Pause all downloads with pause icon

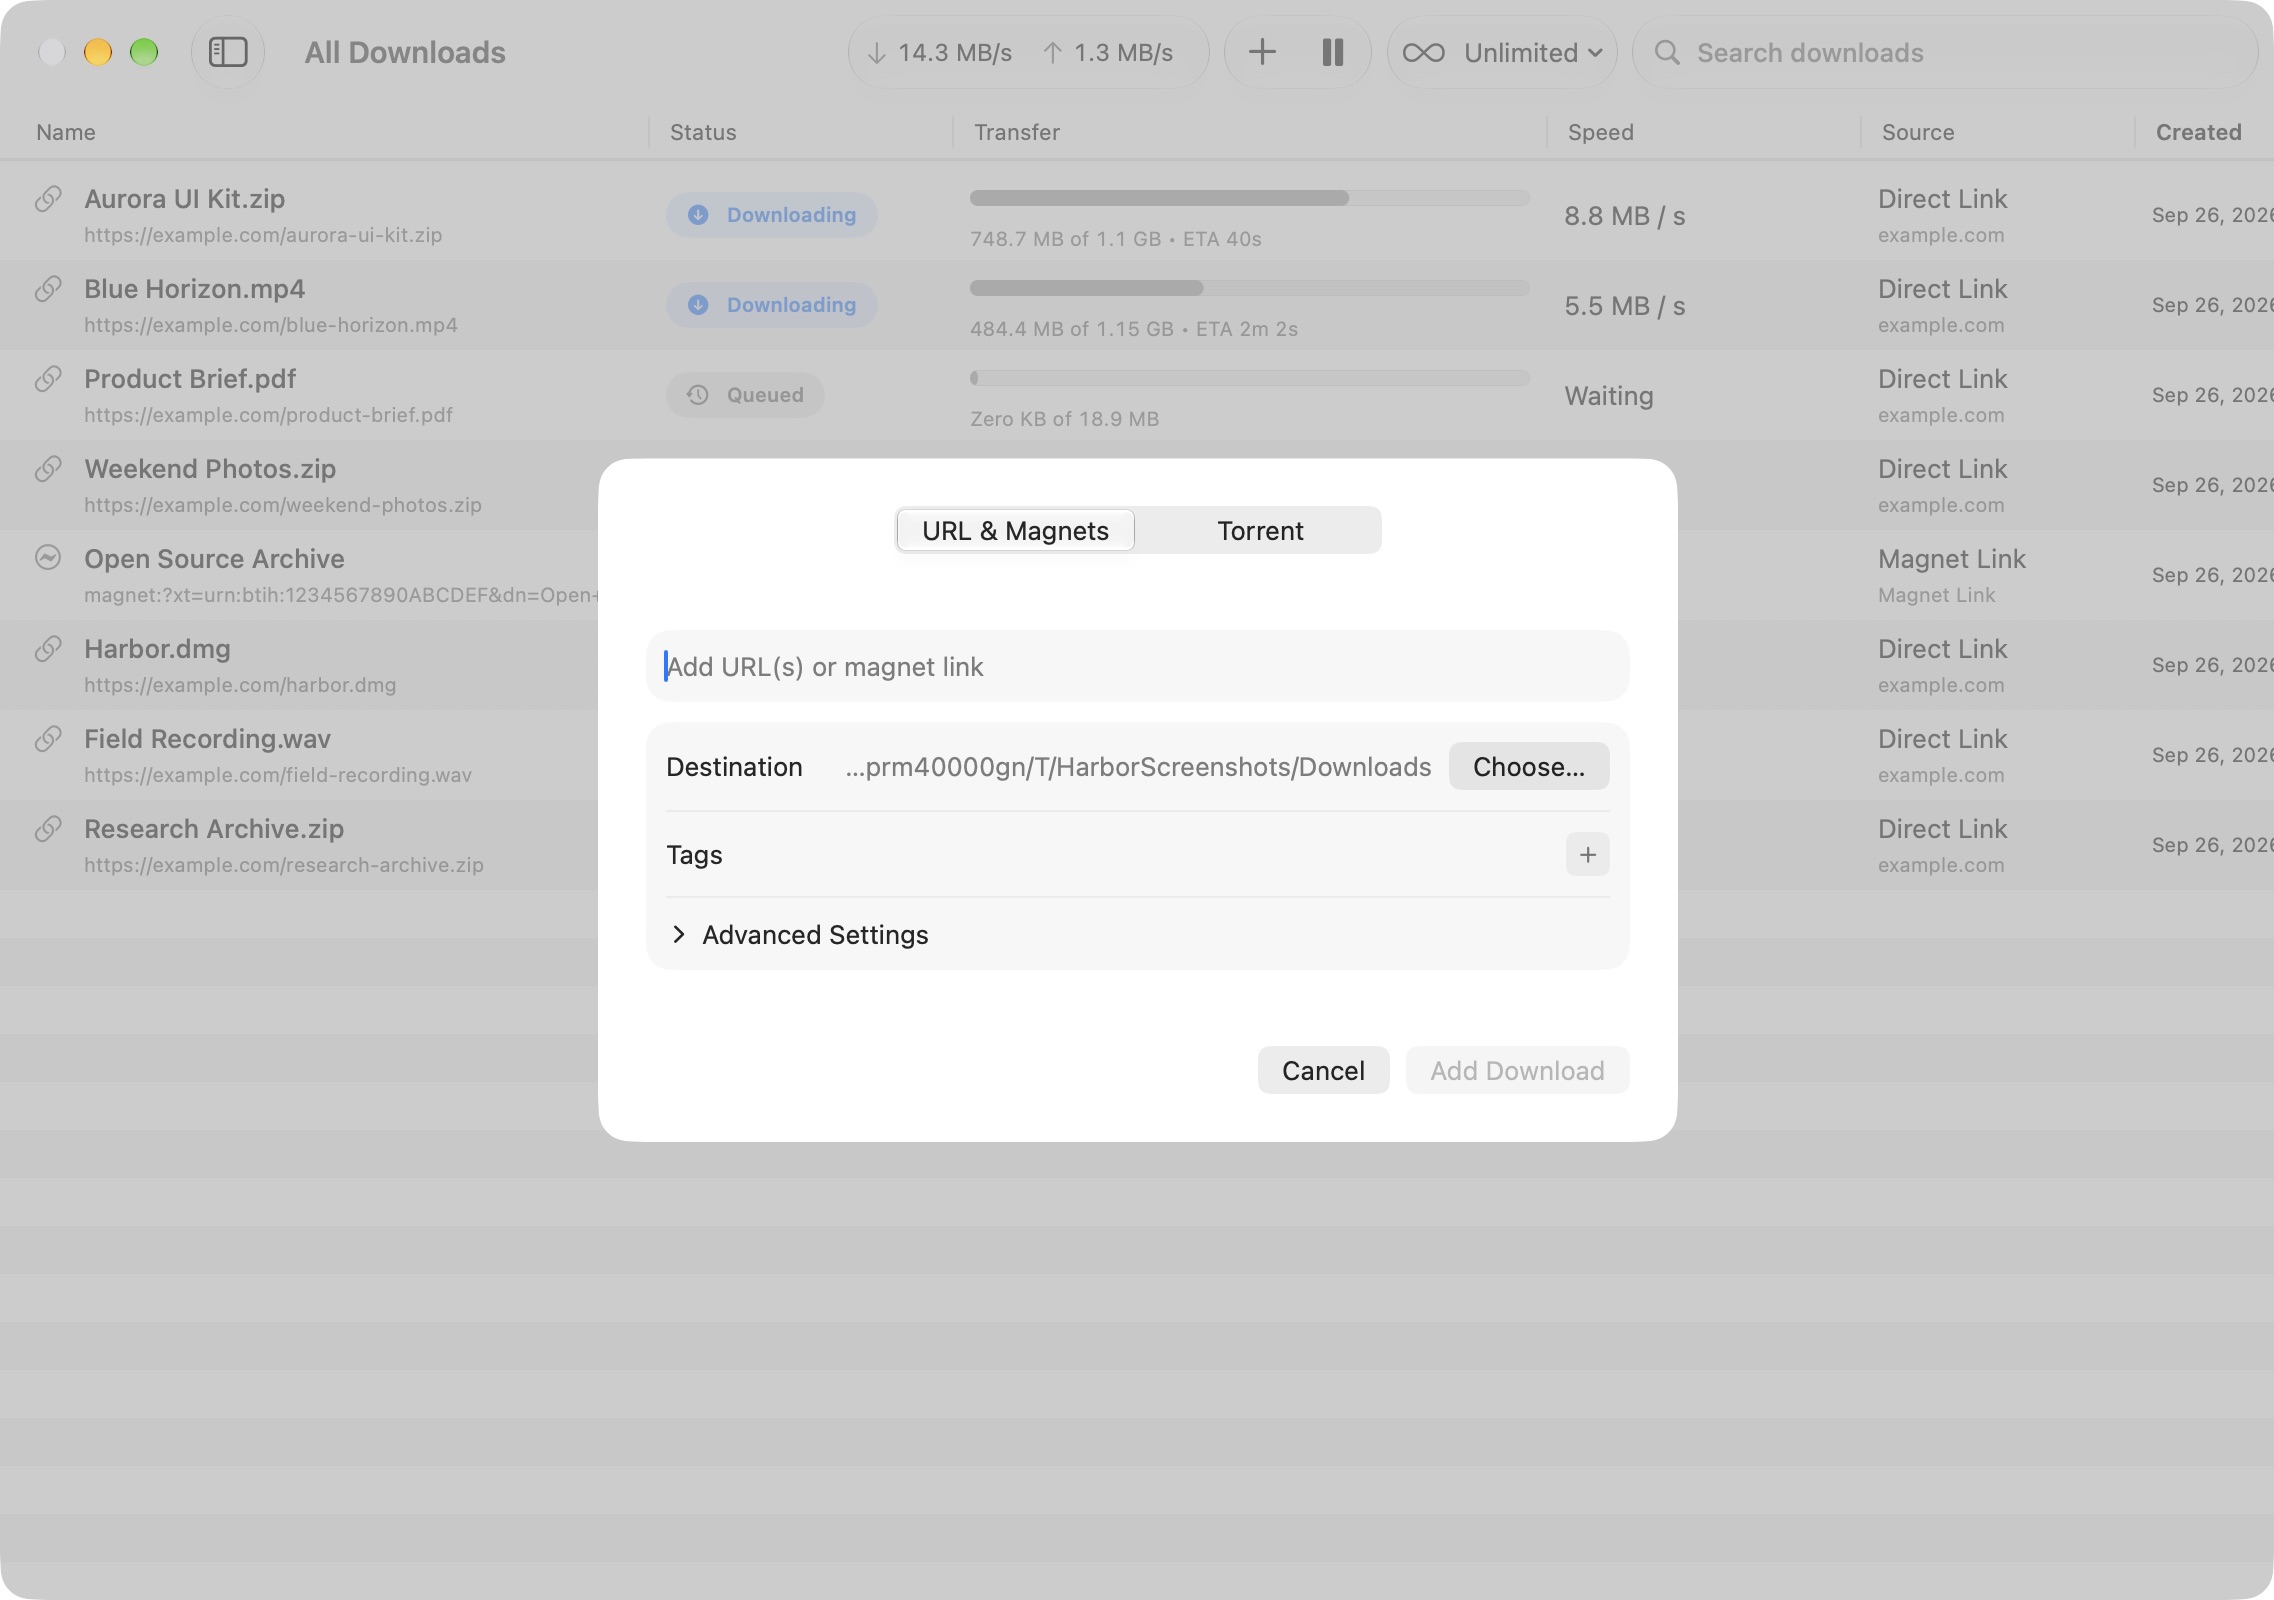[x=1333, y=52]
